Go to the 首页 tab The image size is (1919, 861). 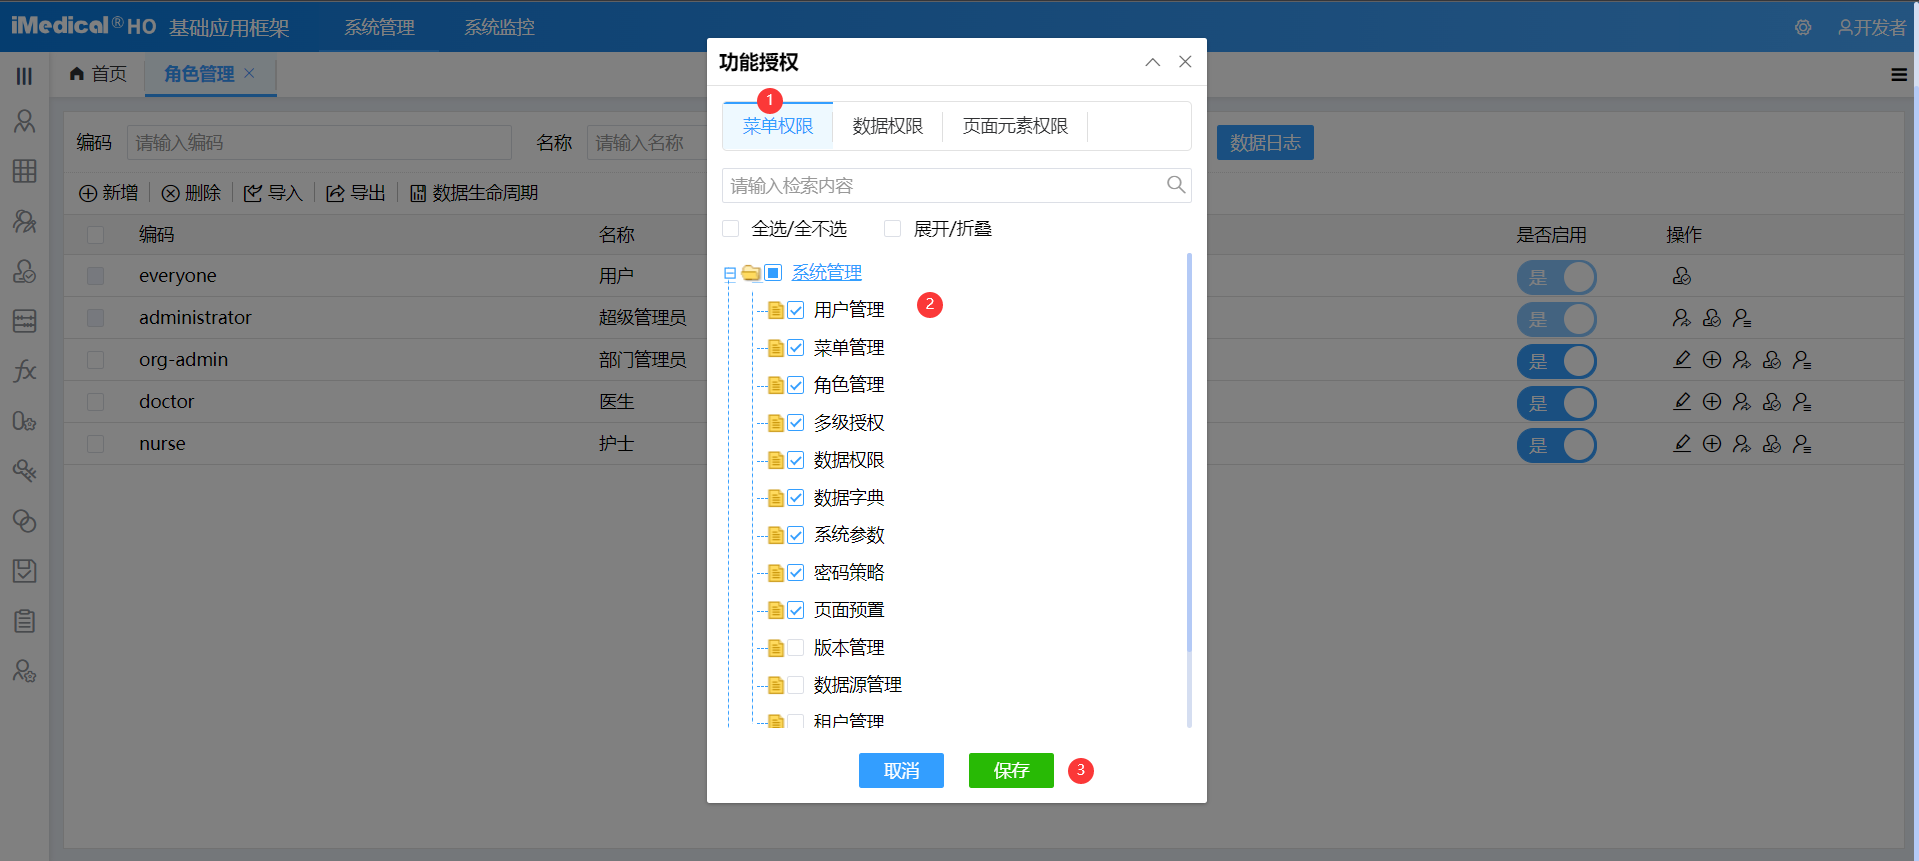(98, 74)
